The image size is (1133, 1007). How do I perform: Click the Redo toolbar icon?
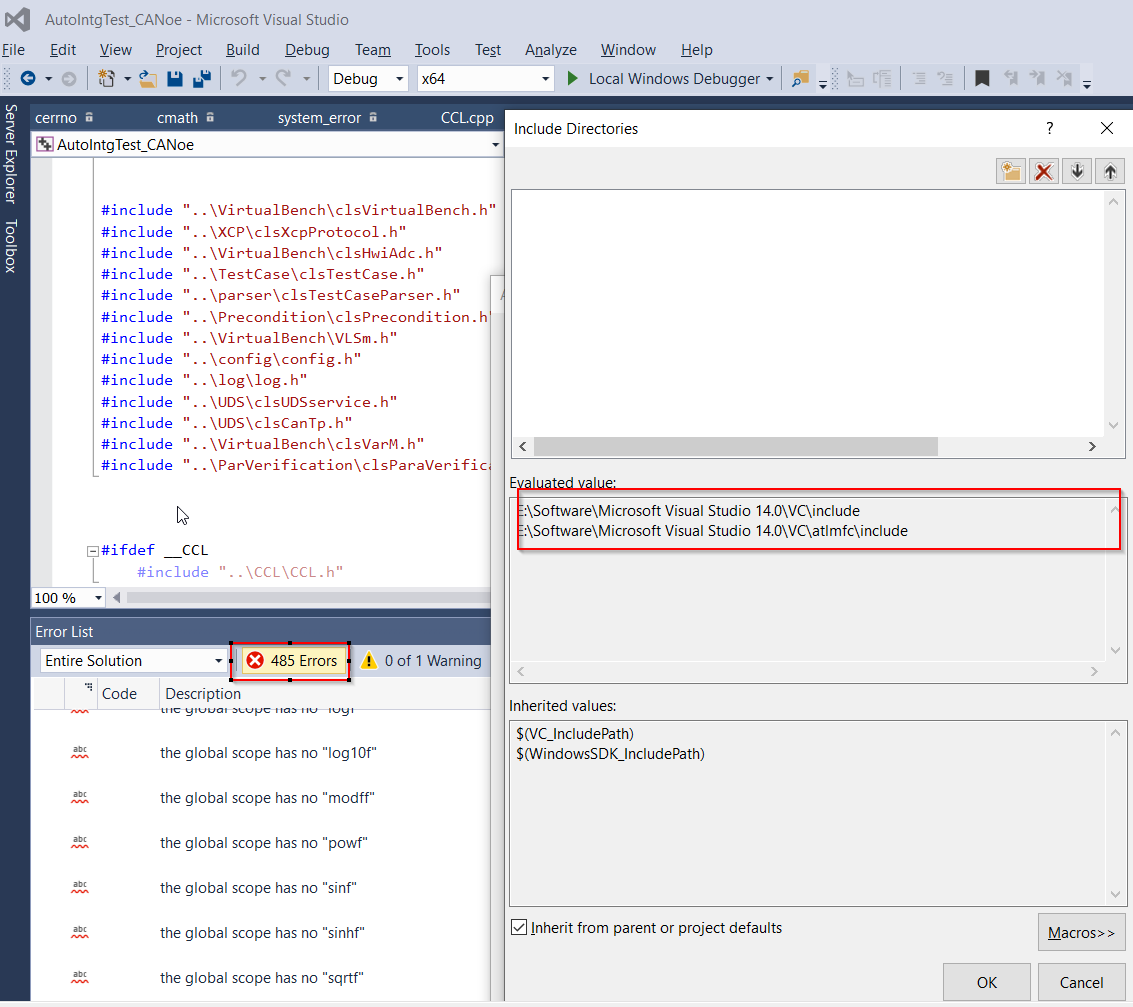coord(283,78)
